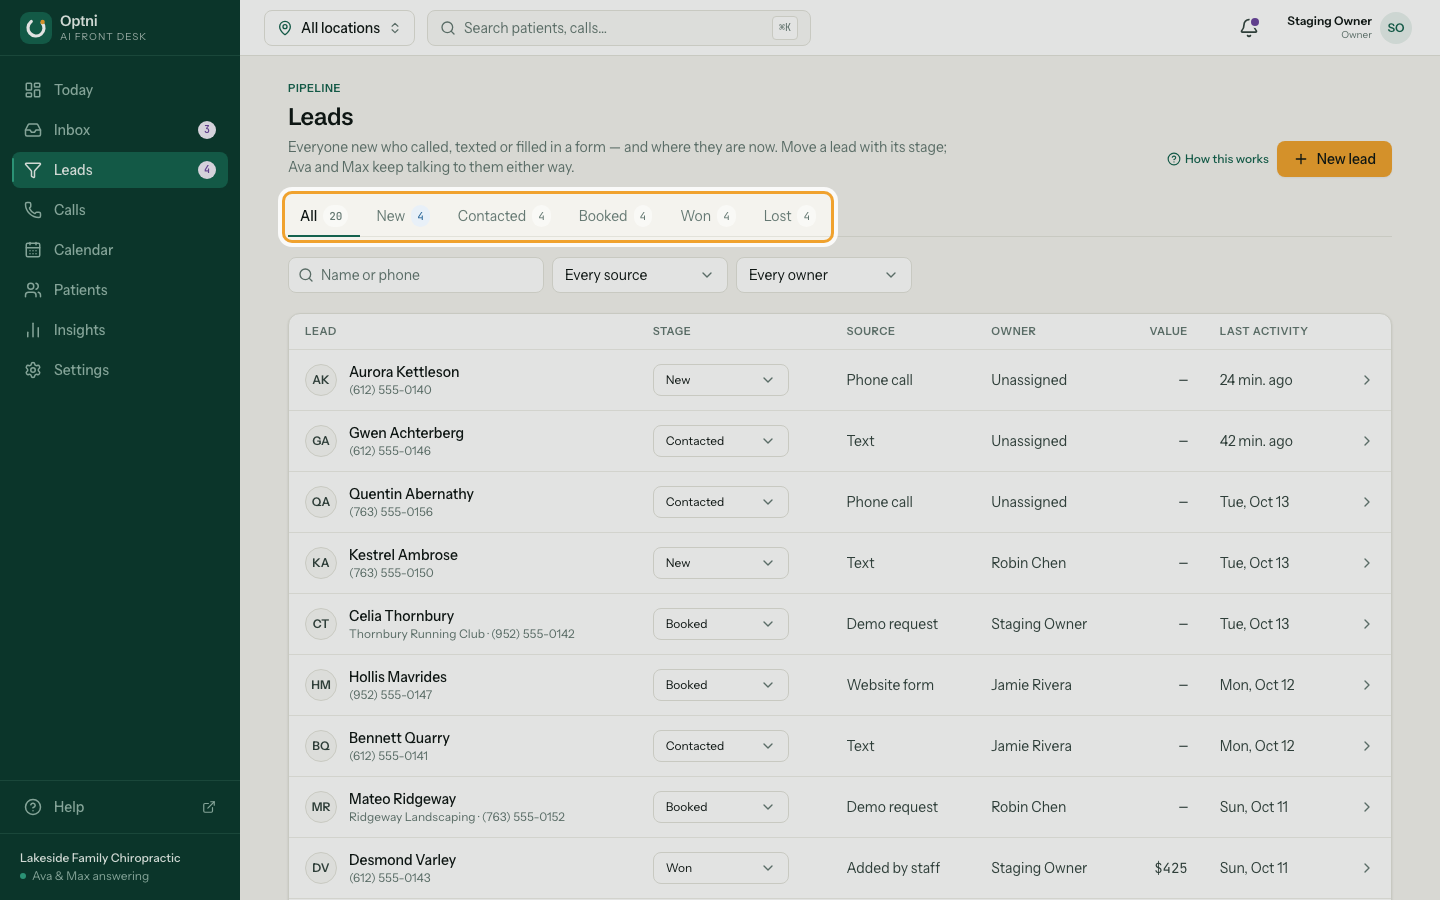The height and width of the screenshot is (900, 1440).
Task: Open Desmond Varley row arrow
Action: point(1367,868)
